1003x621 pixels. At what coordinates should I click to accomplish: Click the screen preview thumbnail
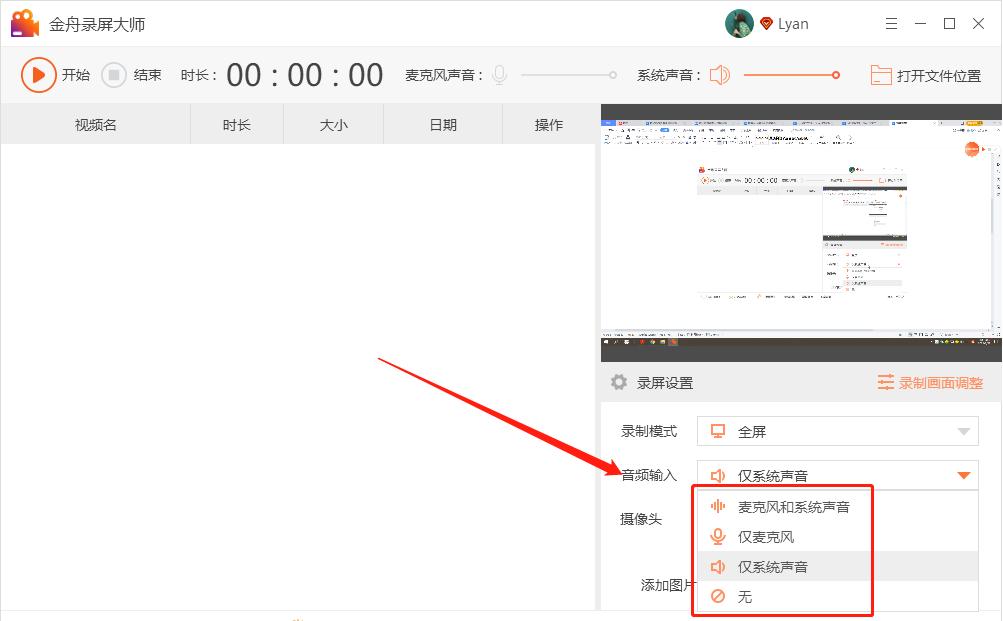tap(800, 228)
